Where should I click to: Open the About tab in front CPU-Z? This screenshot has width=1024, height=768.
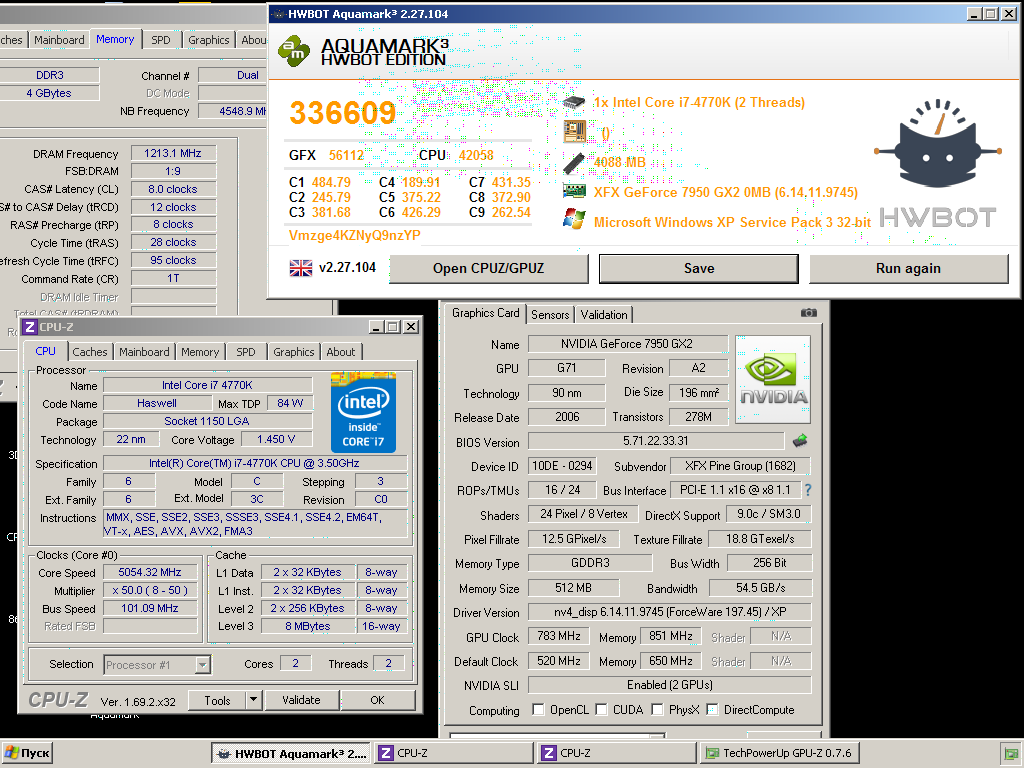(x=340, y=352)
